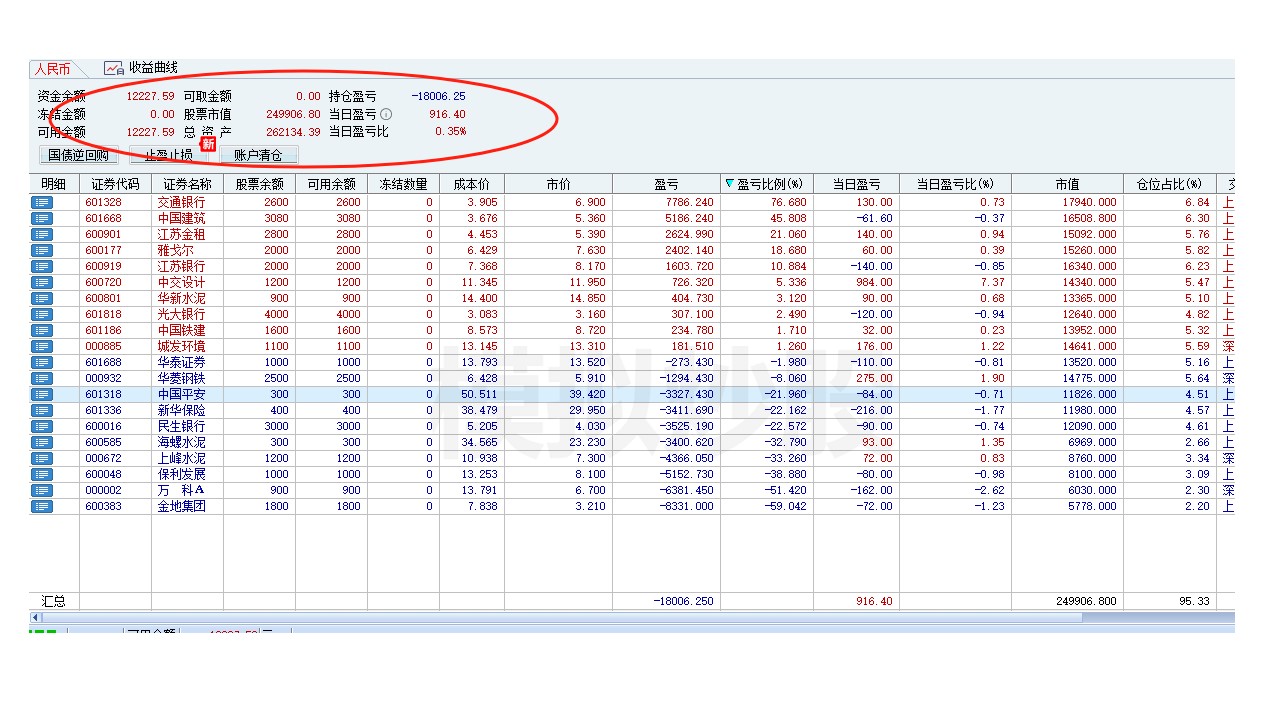The width and height of the screenshot is (1280, 720).
Task: Click the detail icon for 万 科A
Action: pos(42,490)
